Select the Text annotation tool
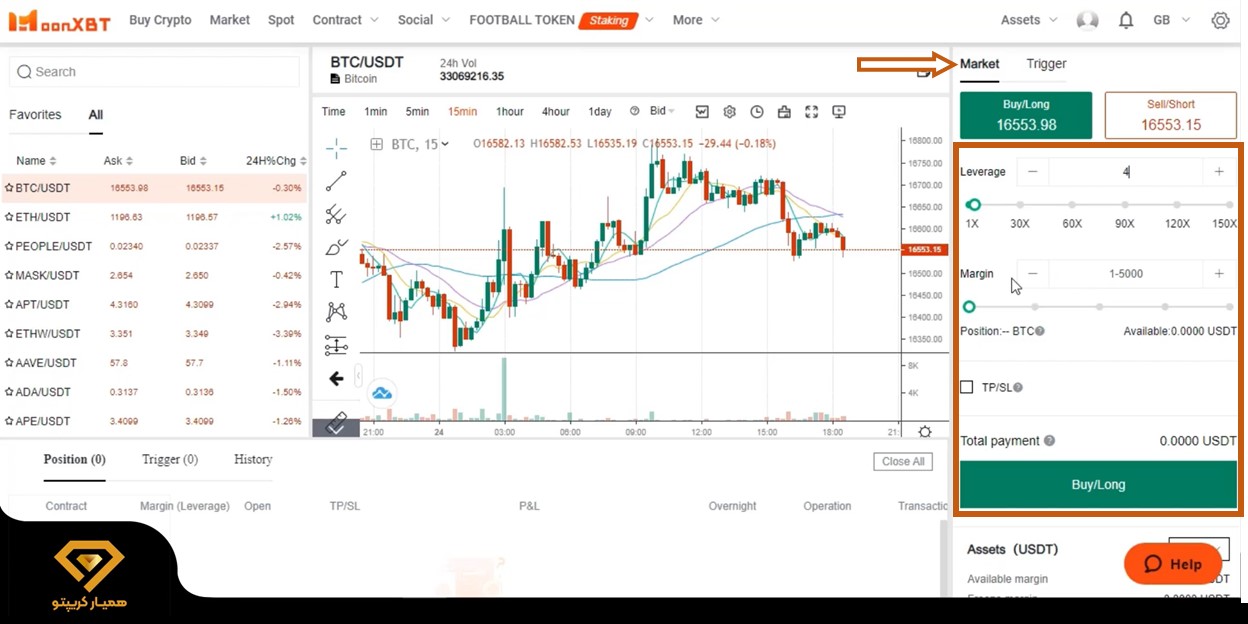Screen dimensions: 1248x624 pos(336,279)
